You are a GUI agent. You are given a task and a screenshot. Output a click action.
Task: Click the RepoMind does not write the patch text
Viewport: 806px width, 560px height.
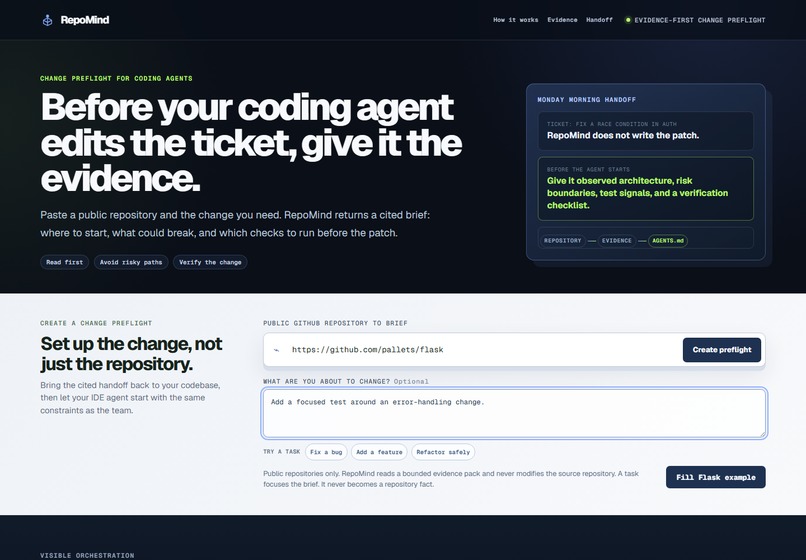[x=622, y=136]
